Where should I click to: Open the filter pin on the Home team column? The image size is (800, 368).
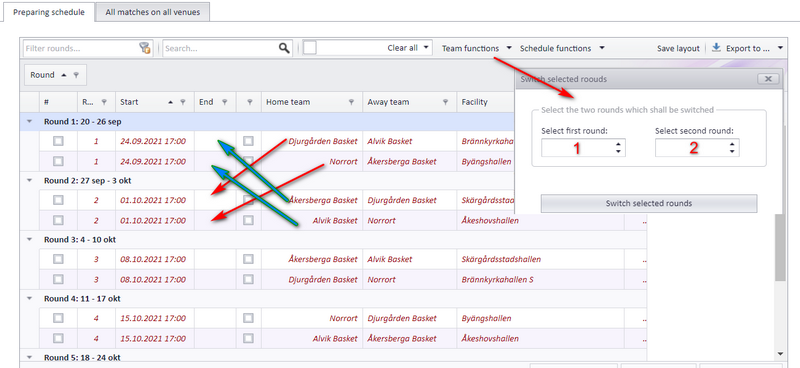click(351, 102)
